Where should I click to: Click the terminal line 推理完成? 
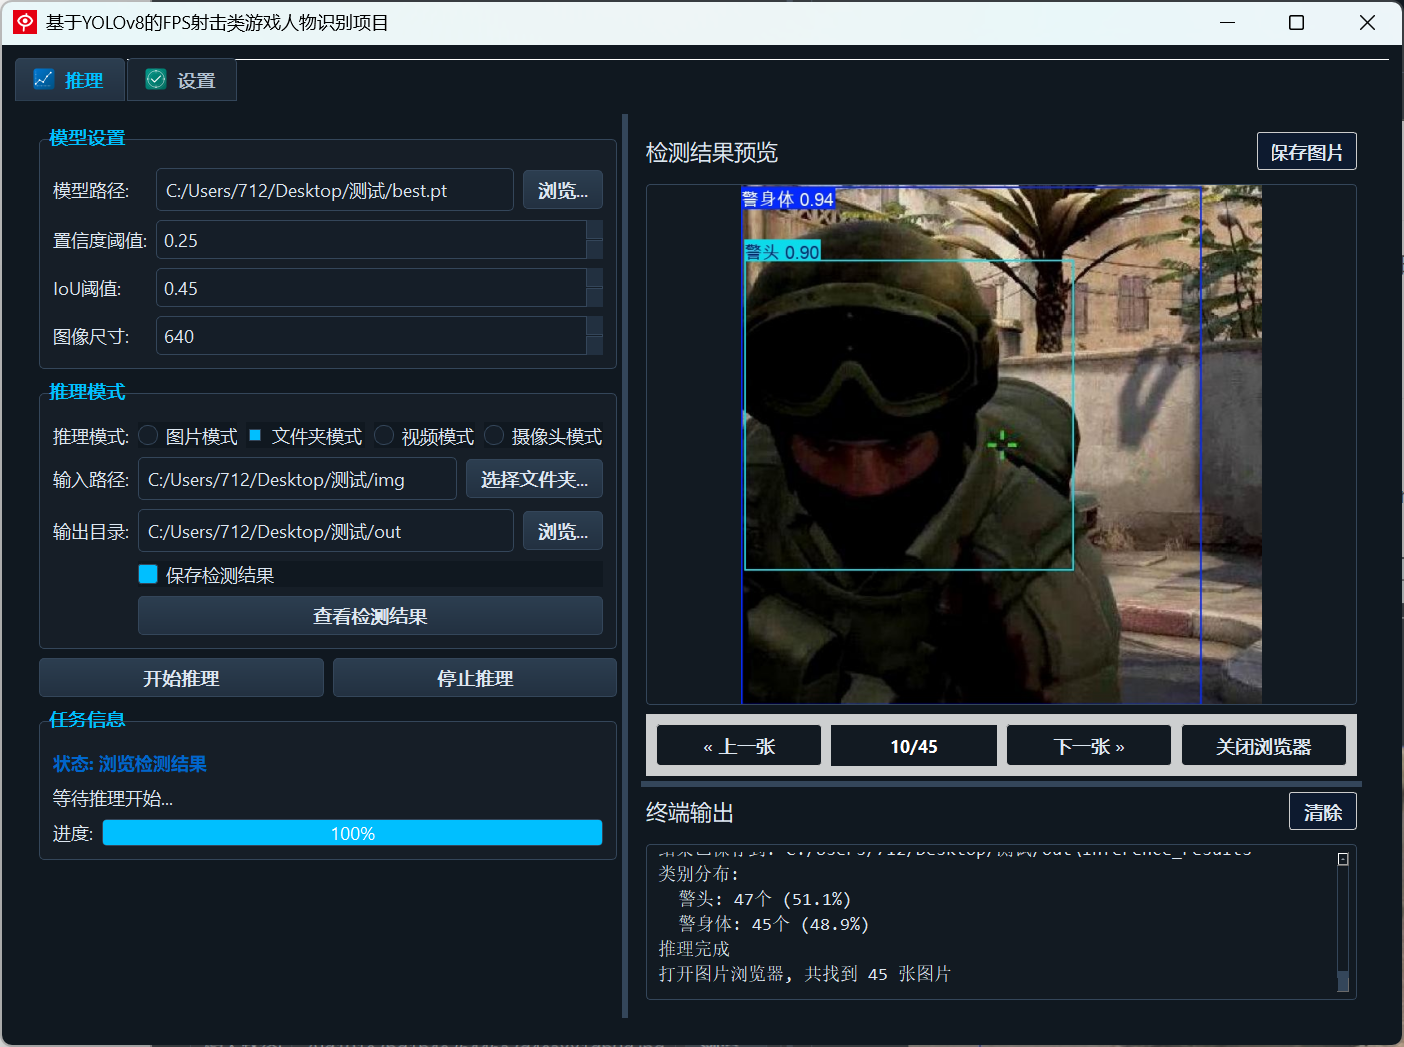694,949
